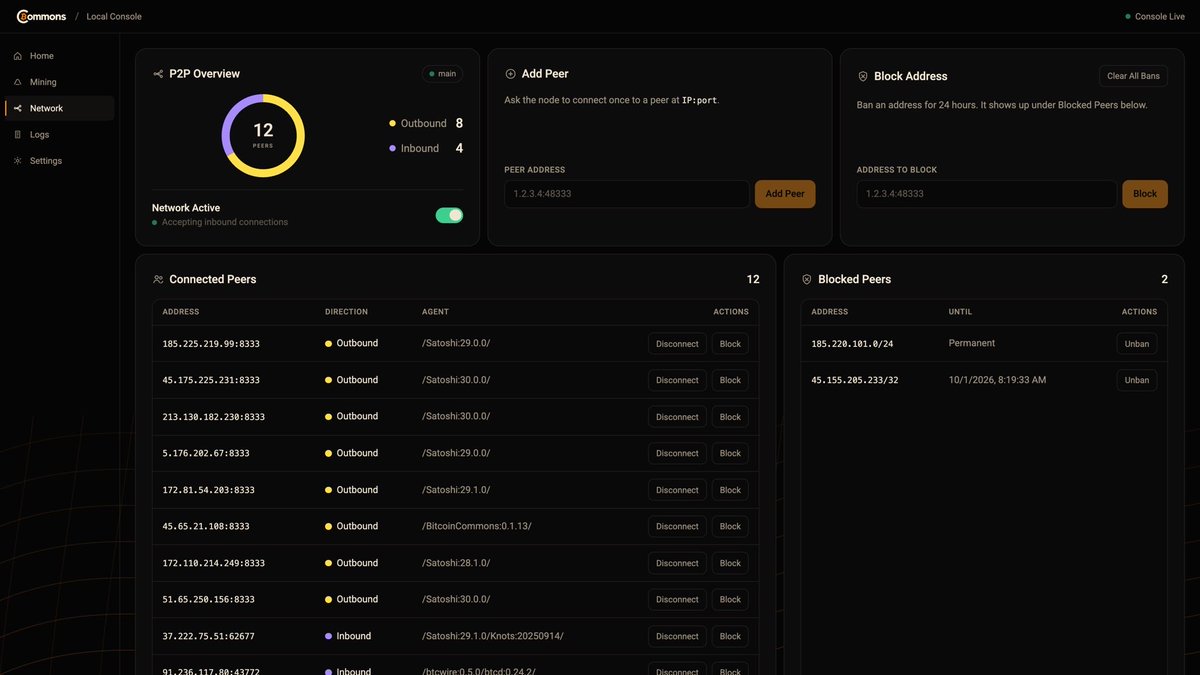Click the orange Add Peer button
This screenshot has height=675, width=1200.
tap(785, 194)
